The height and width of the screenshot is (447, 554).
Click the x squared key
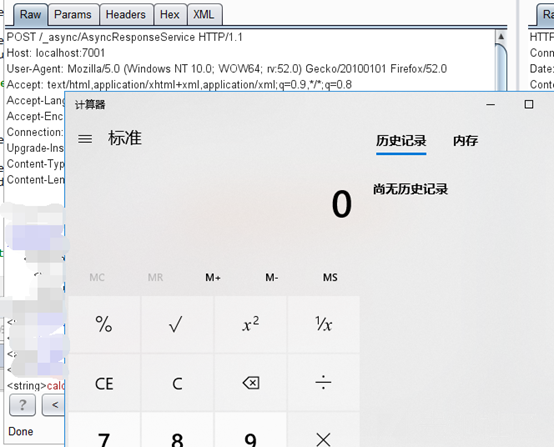[x=251, y=324]
